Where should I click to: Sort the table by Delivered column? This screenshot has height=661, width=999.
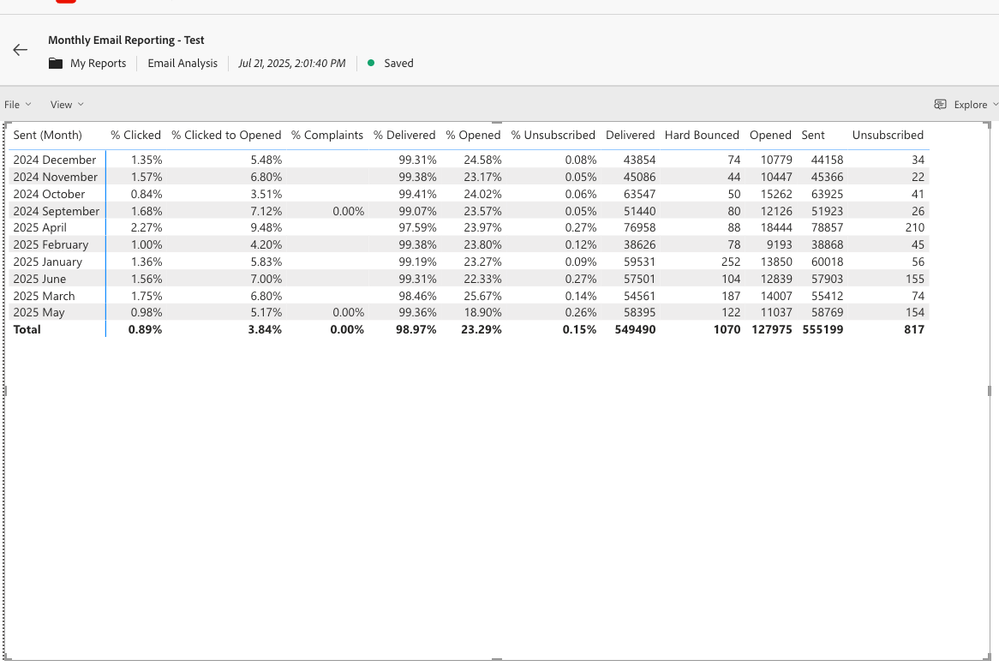pos(629,135)
